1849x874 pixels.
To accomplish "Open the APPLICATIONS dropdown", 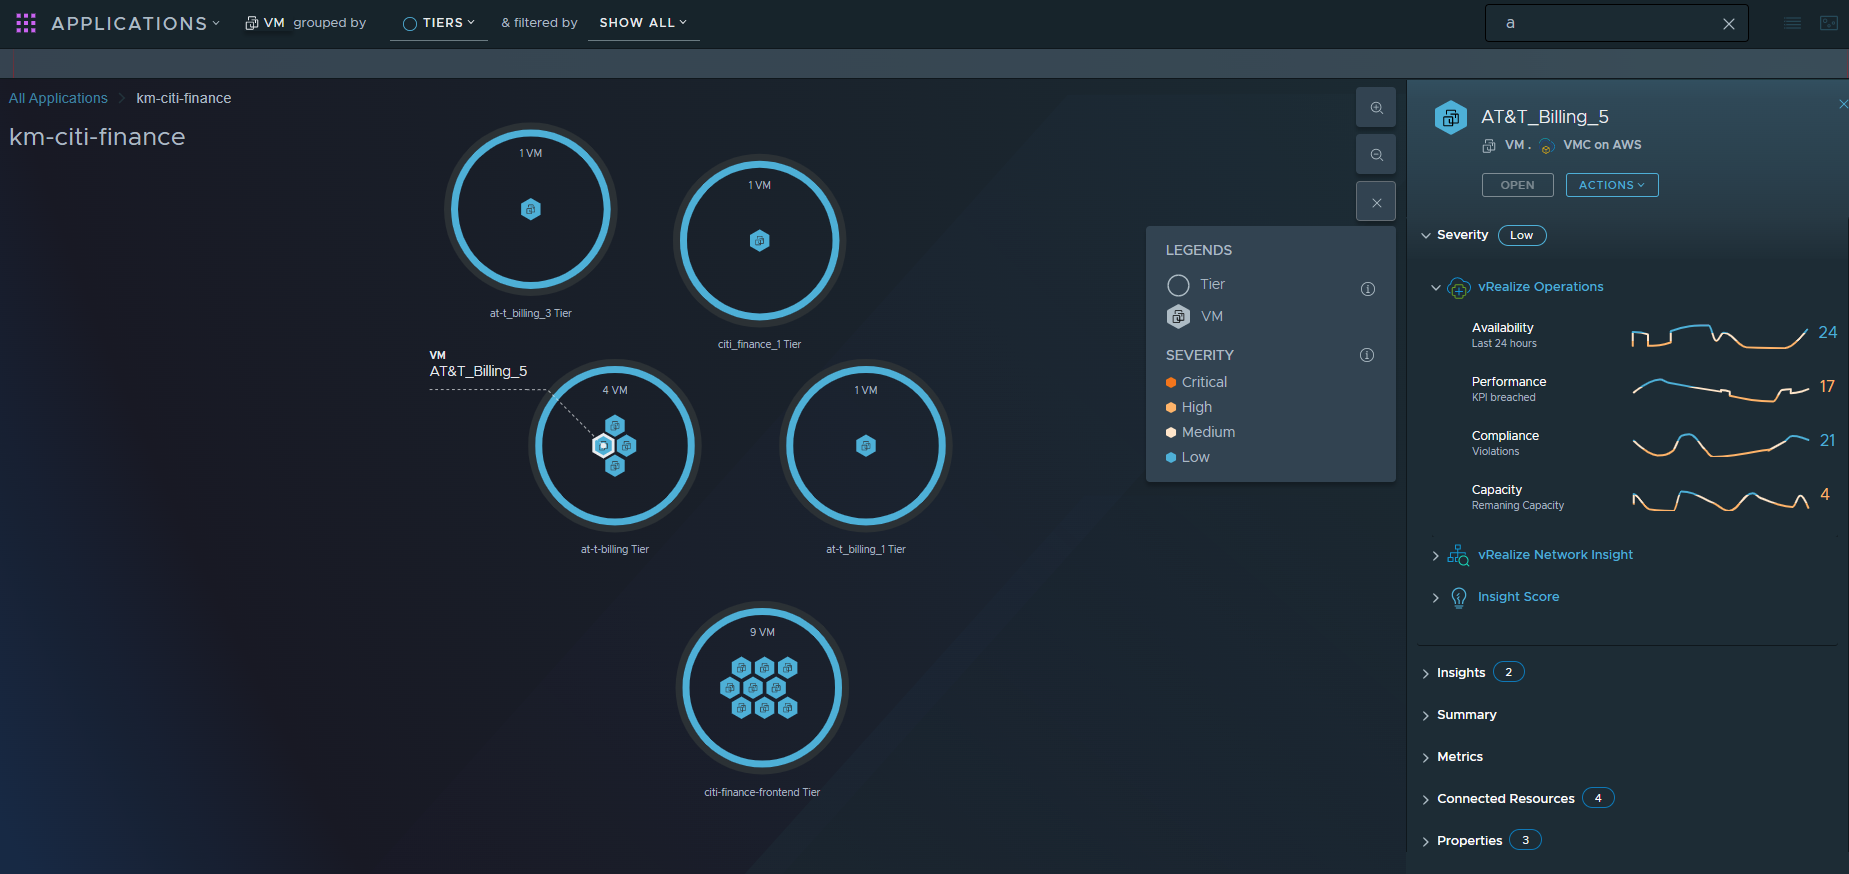I will (135, 23).
